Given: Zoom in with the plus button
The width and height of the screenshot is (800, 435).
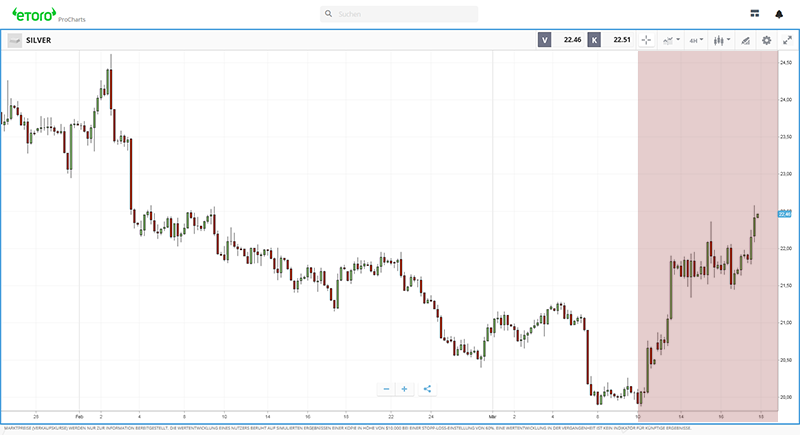Looking at the screenshot, I should point(404,389).
